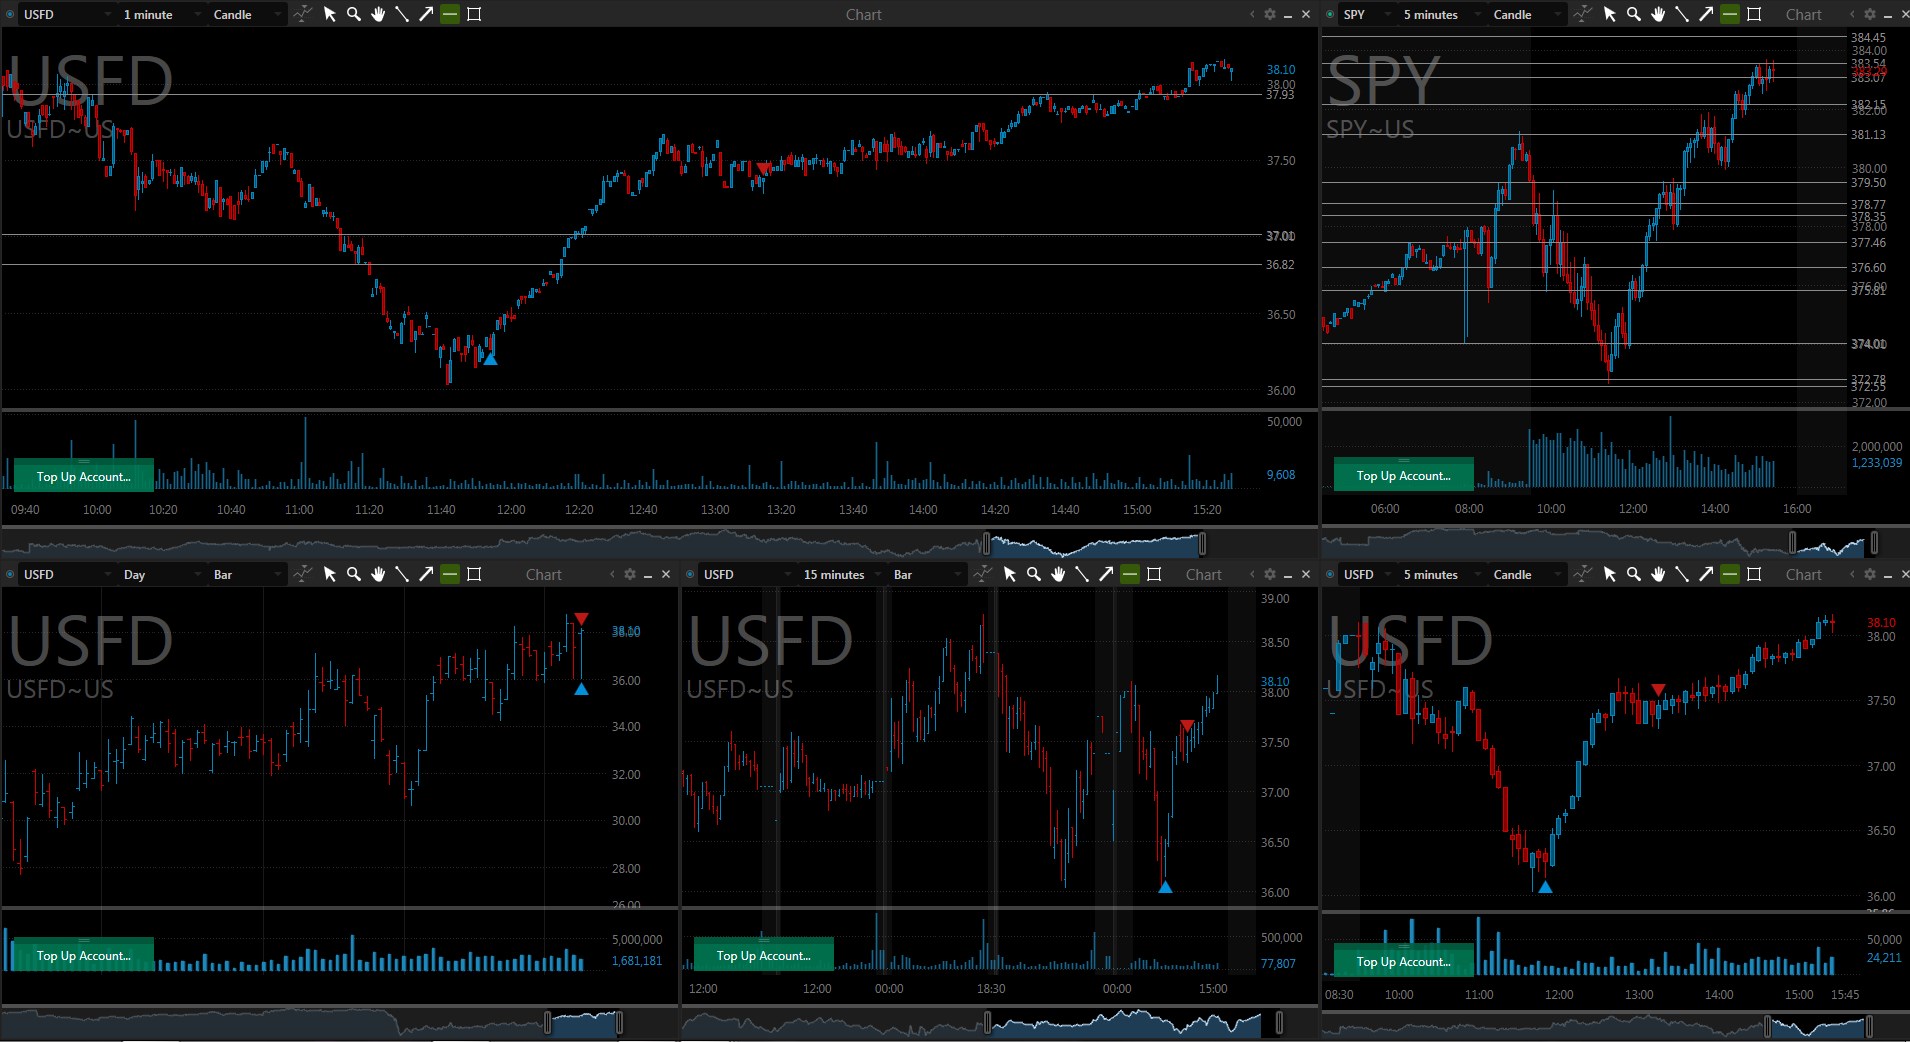Select pan hand tool on USFD 1 minute chart
This screenshot has height=1042, width=1910.
pyautogui.click(x=378, y=14)
